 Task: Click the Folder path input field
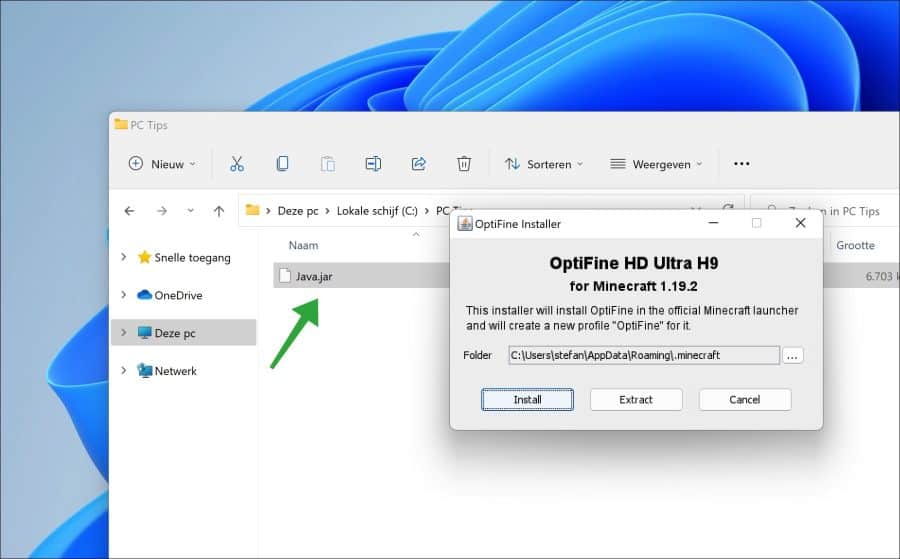[643, 355]
